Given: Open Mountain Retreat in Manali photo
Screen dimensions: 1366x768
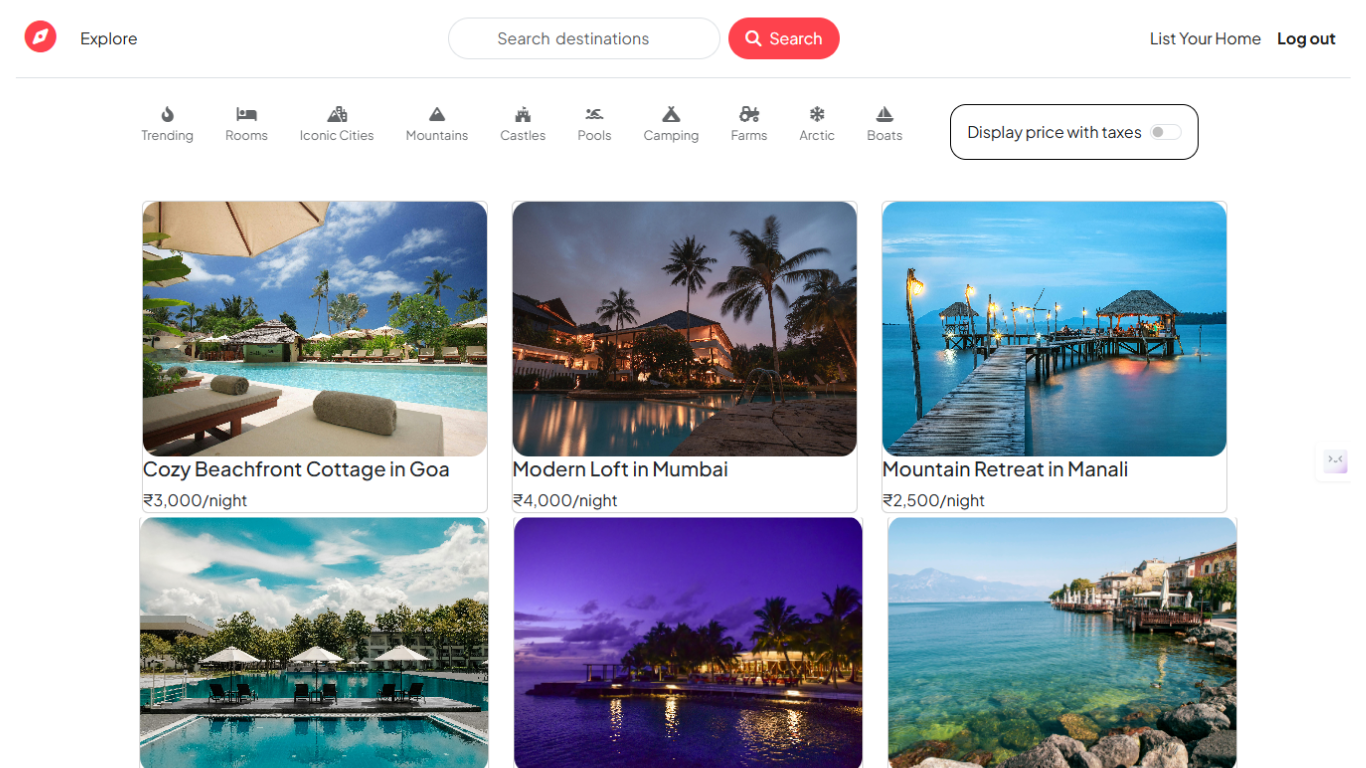Looking at the screenshot, I should coord(1054,329).
